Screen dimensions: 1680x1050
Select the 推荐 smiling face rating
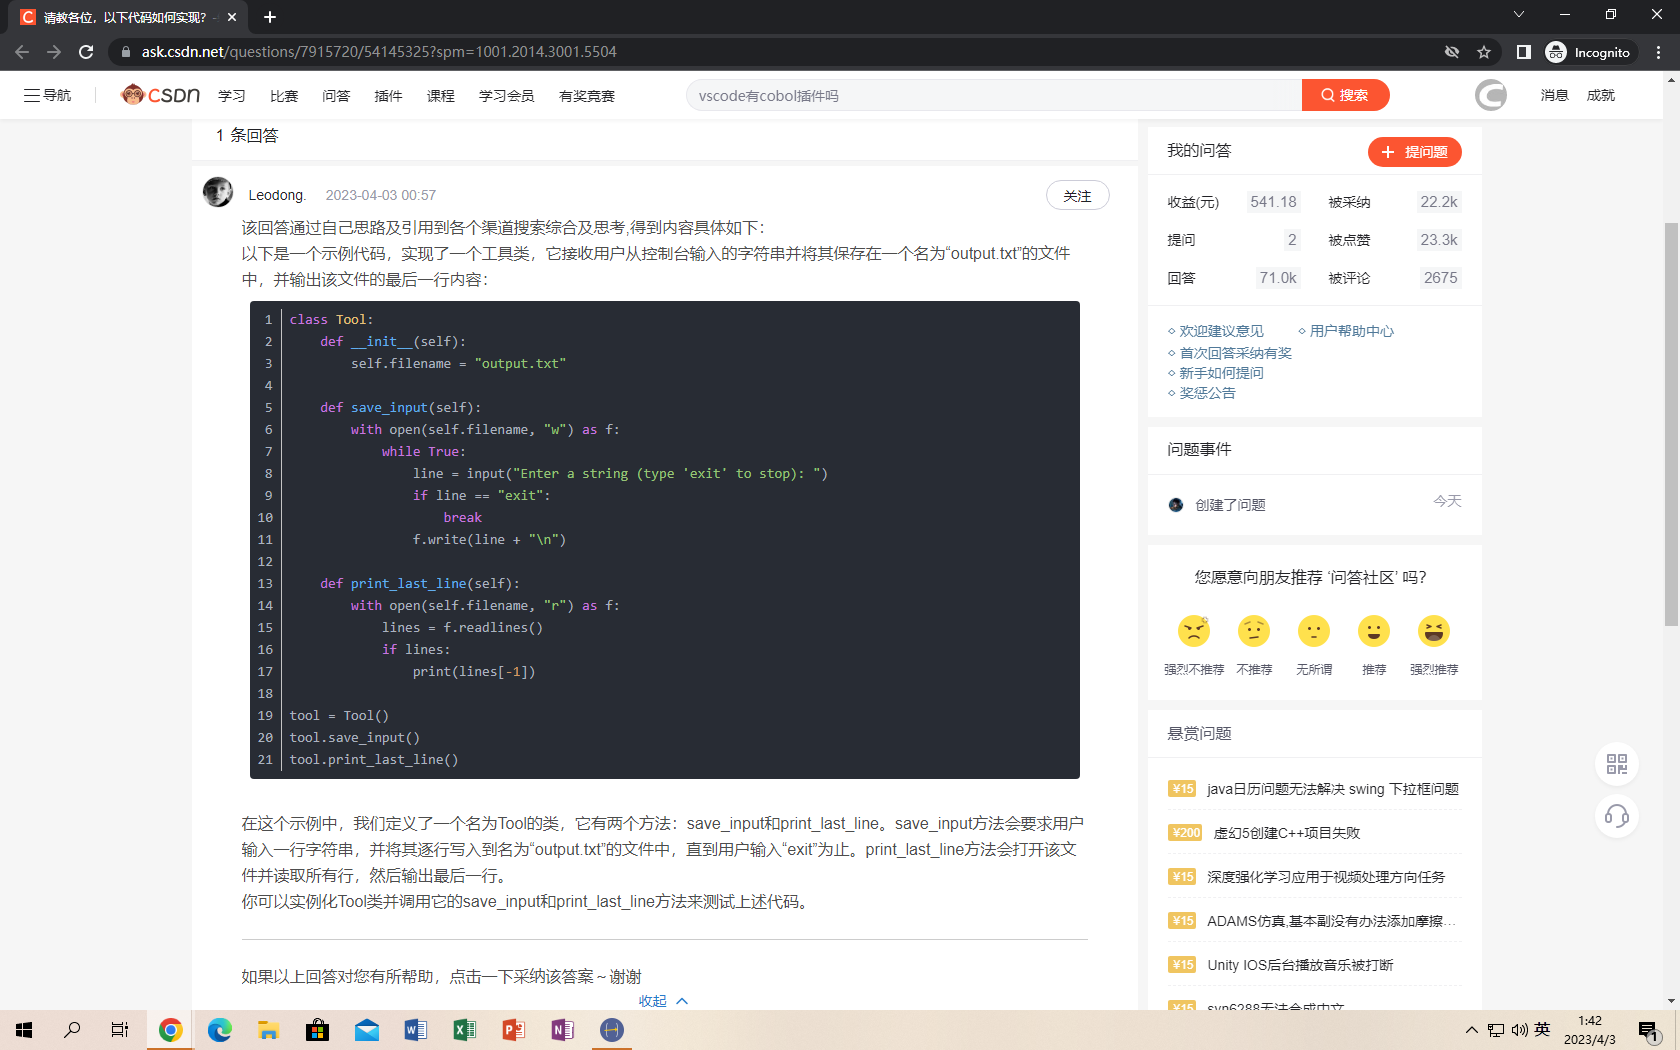(1374, 631)
